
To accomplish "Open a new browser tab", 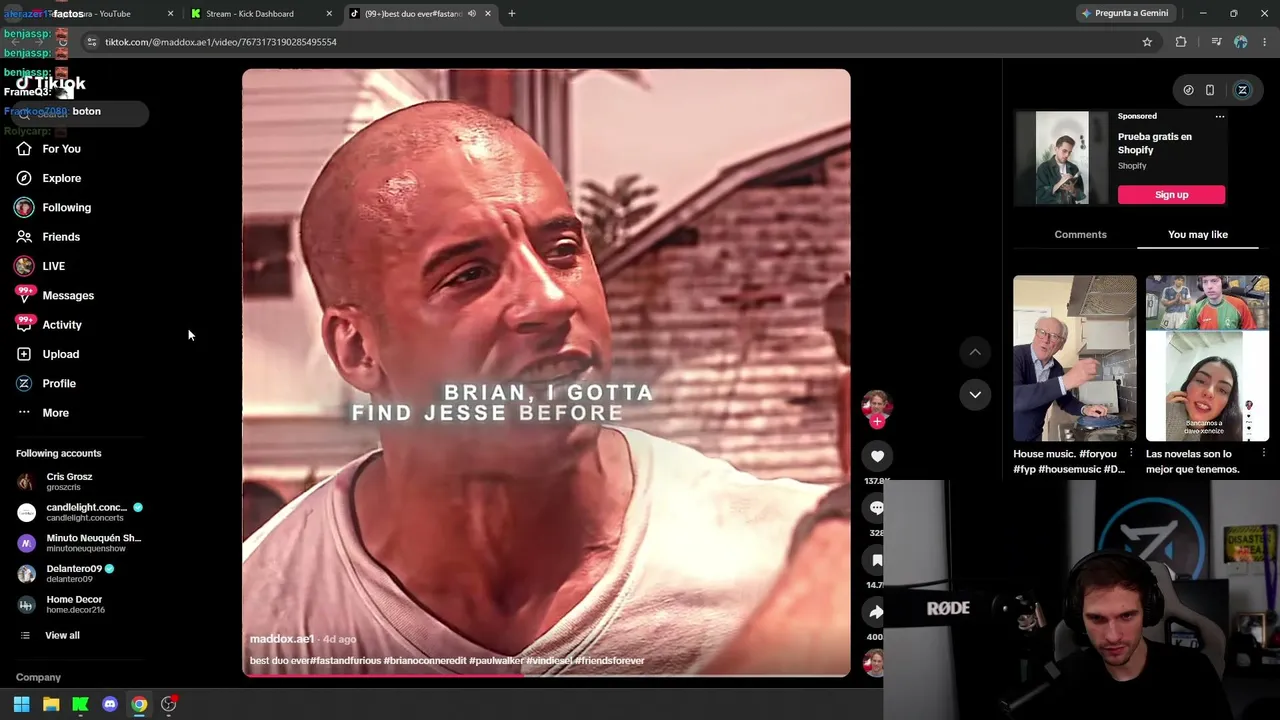I will 512,14.
